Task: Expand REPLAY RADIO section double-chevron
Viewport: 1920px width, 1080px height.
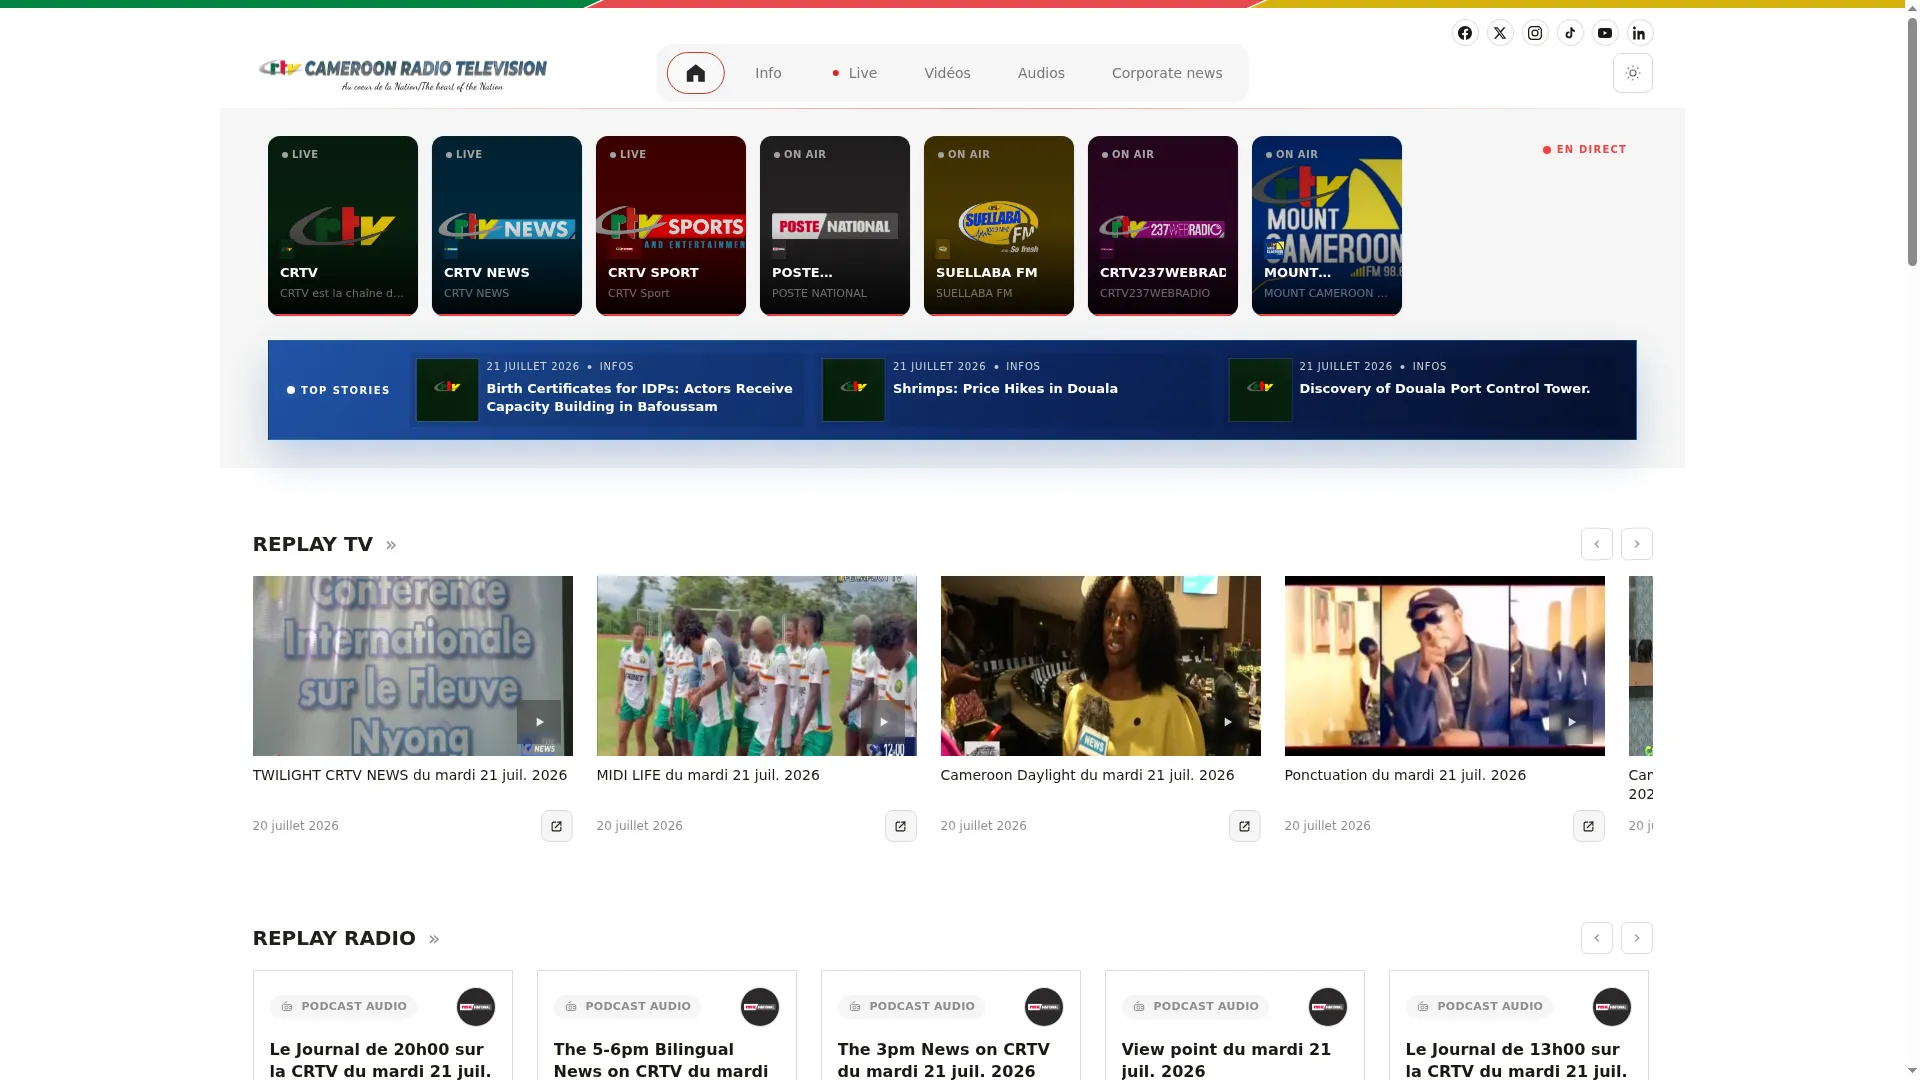Action: 434,939
